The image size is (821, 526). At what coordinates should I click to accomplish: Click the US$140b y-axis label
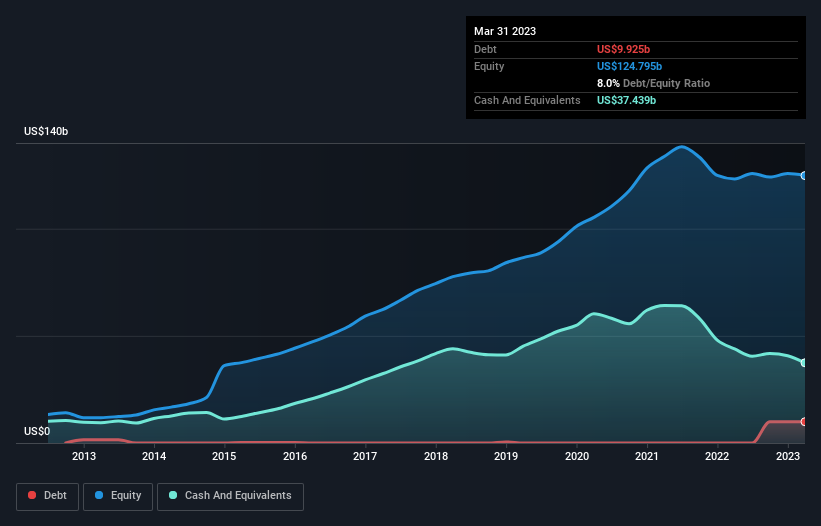click(46, 131)
